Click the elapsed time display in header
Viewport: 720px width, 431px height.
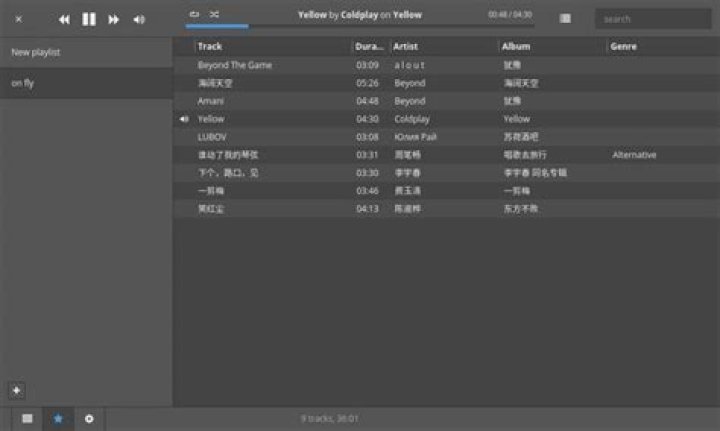click(x=510, y=14)
